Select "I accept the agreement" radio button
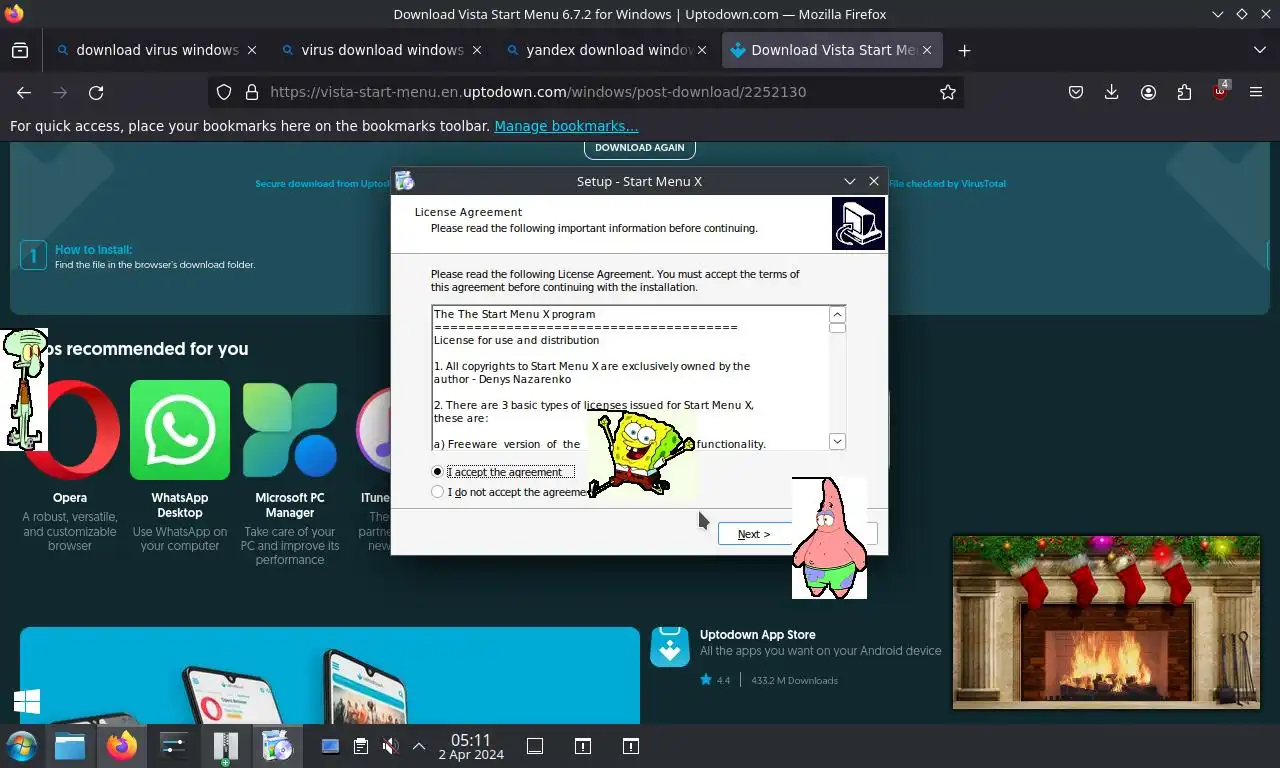 [x=437, y=472]
